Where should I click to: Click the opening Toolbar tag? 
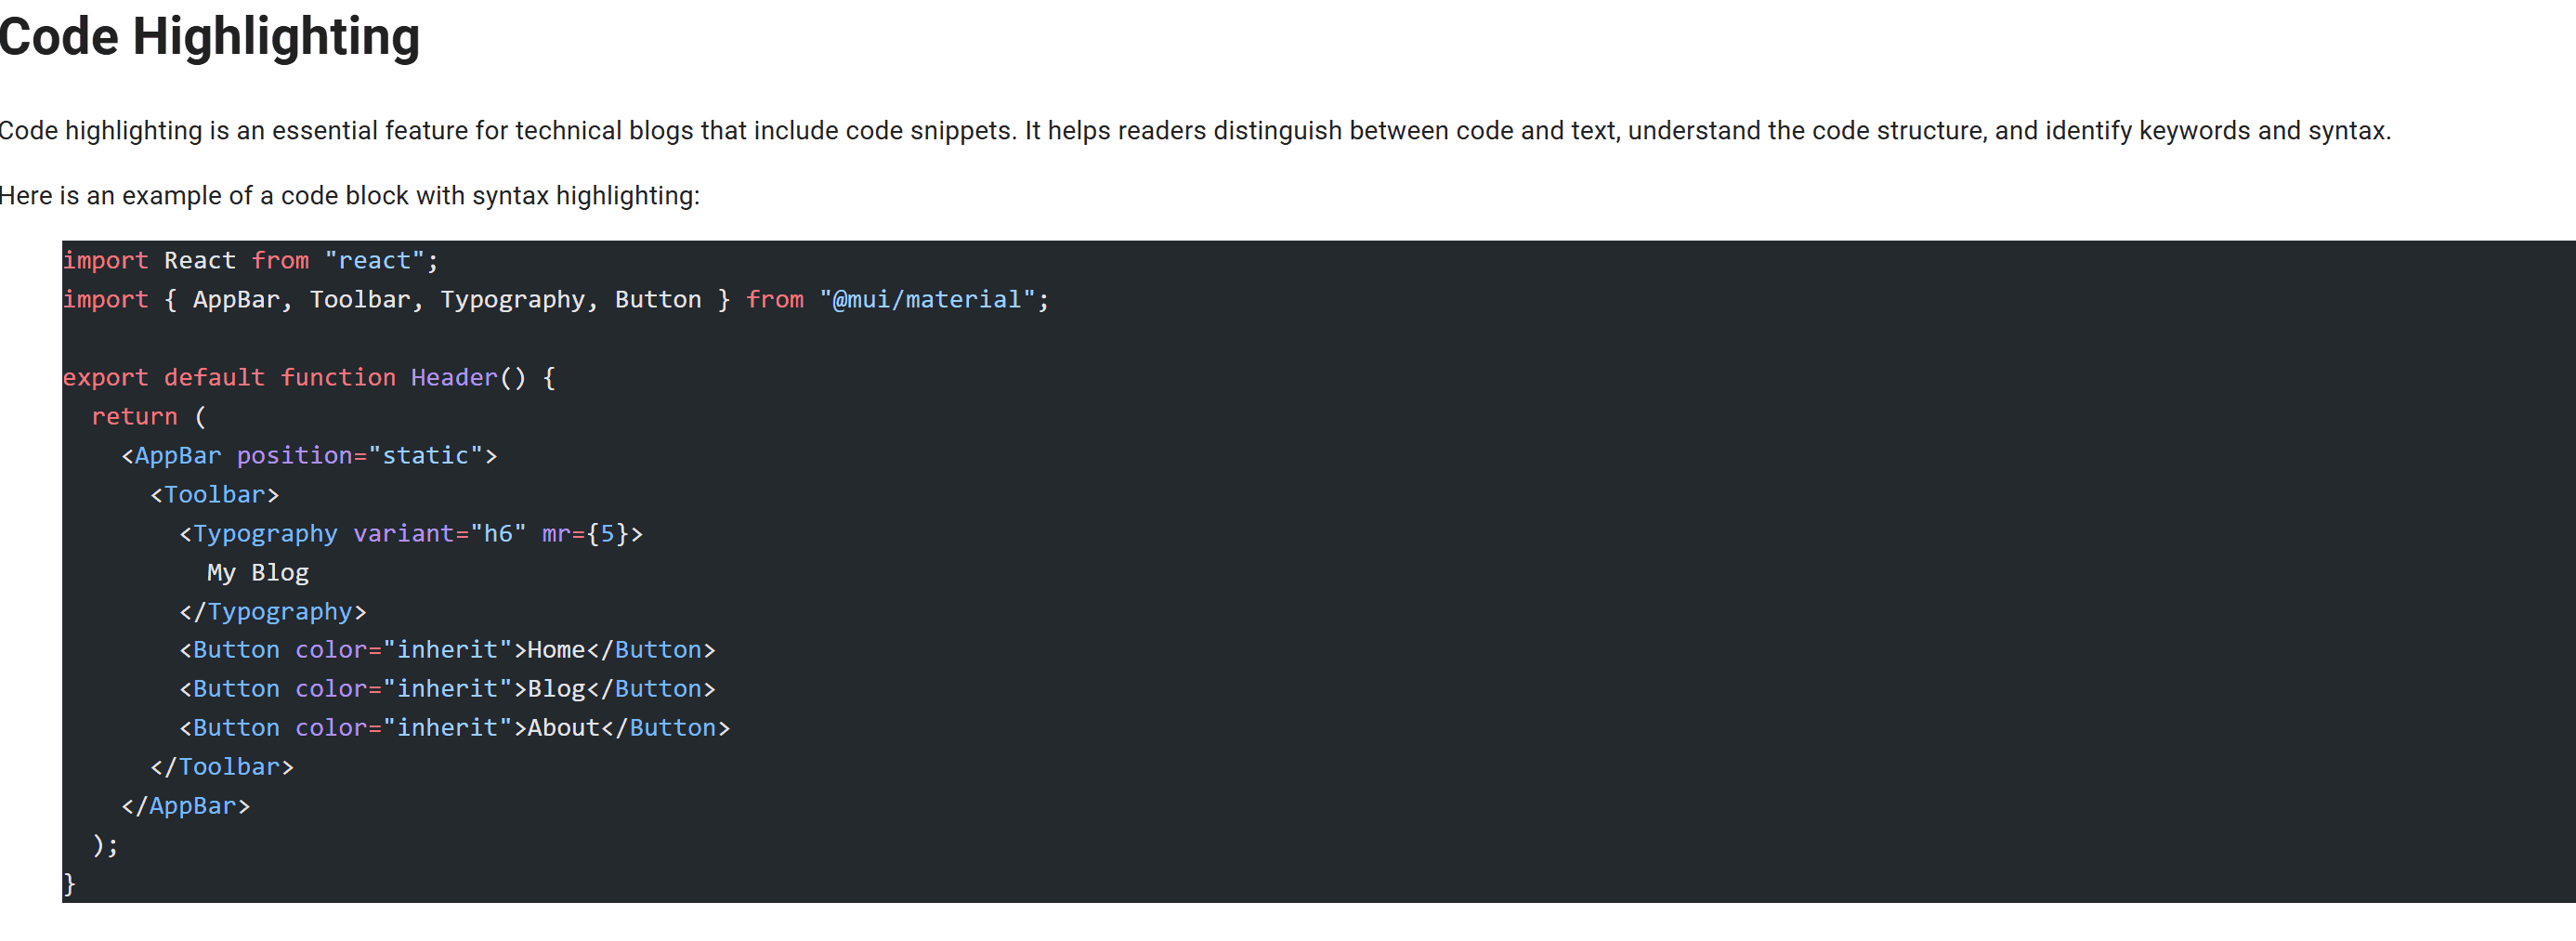[214, 495]
